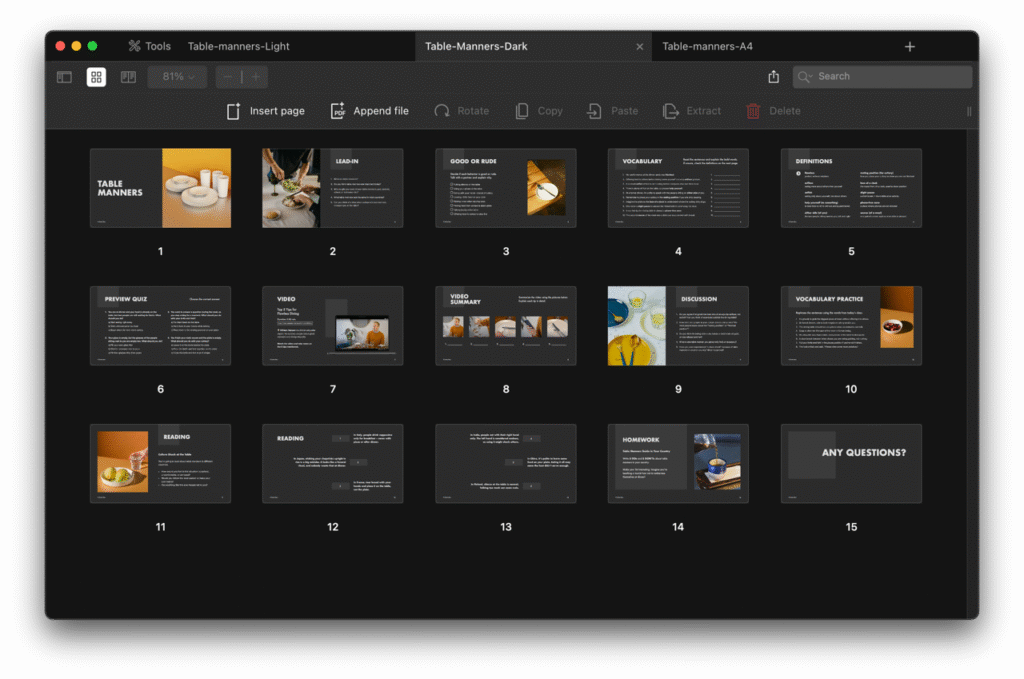This screenshot has height=679, width=1024.
Task: Open the Tools menu
Action: tap(149, 46)
